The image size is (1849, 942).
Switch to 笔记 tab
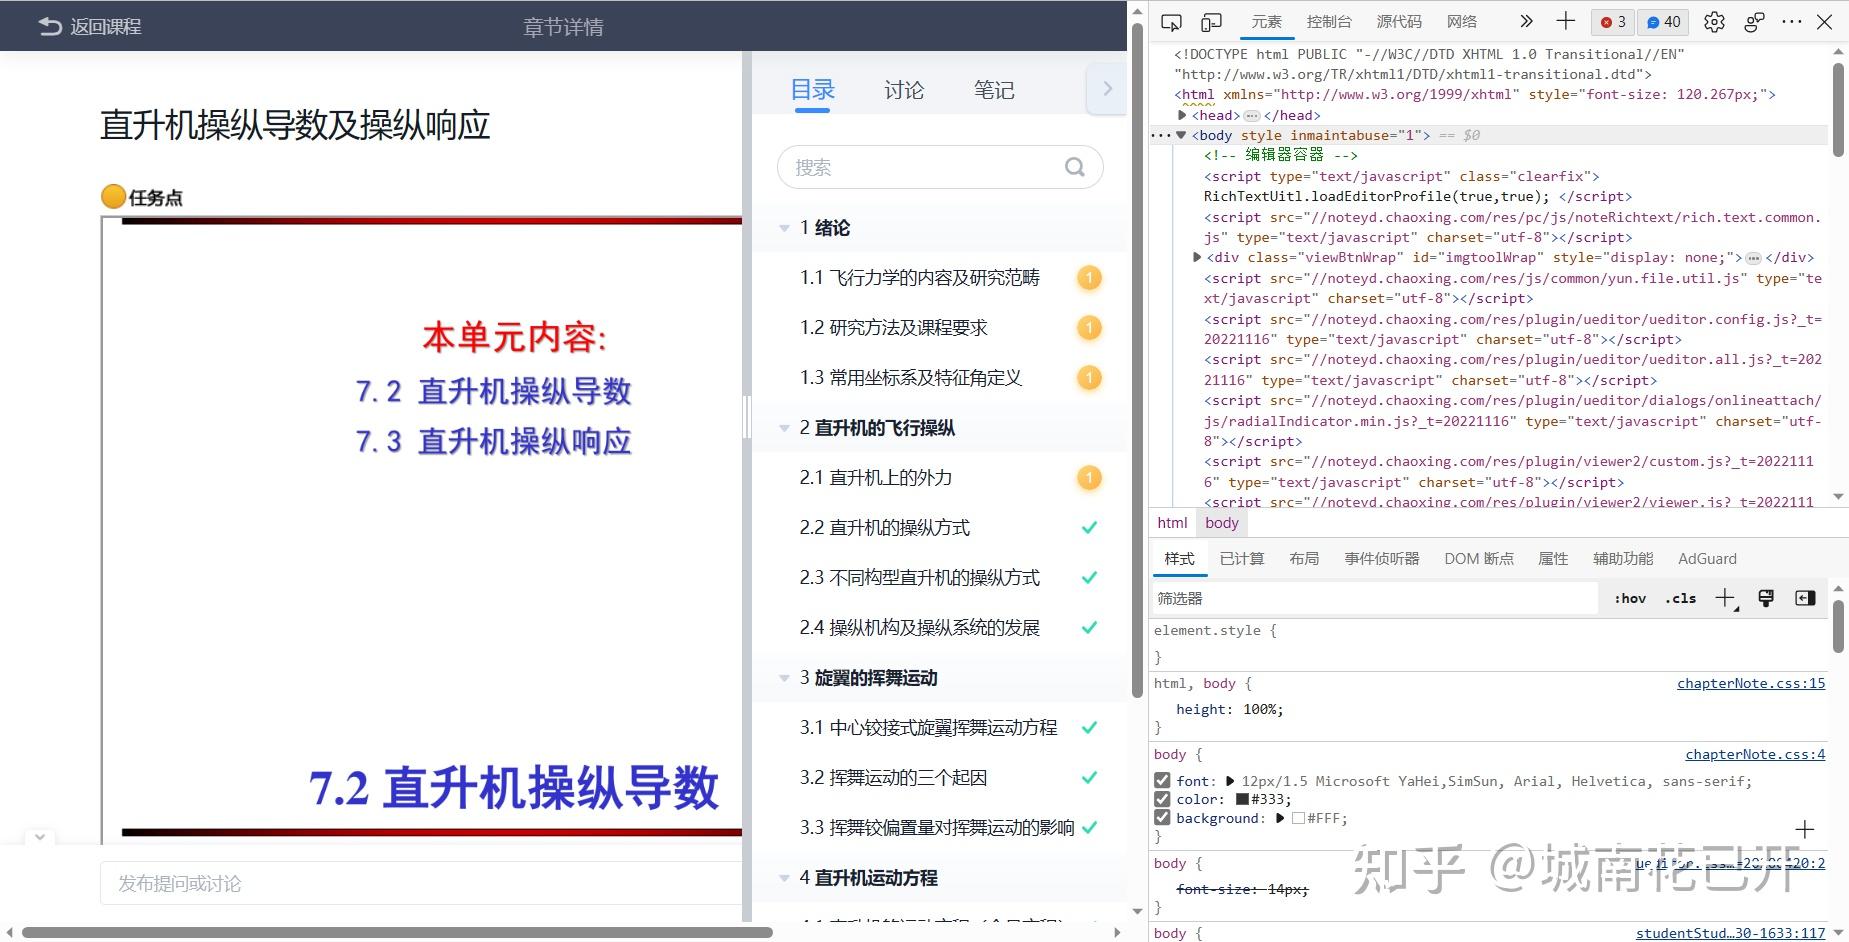(994, 90)
